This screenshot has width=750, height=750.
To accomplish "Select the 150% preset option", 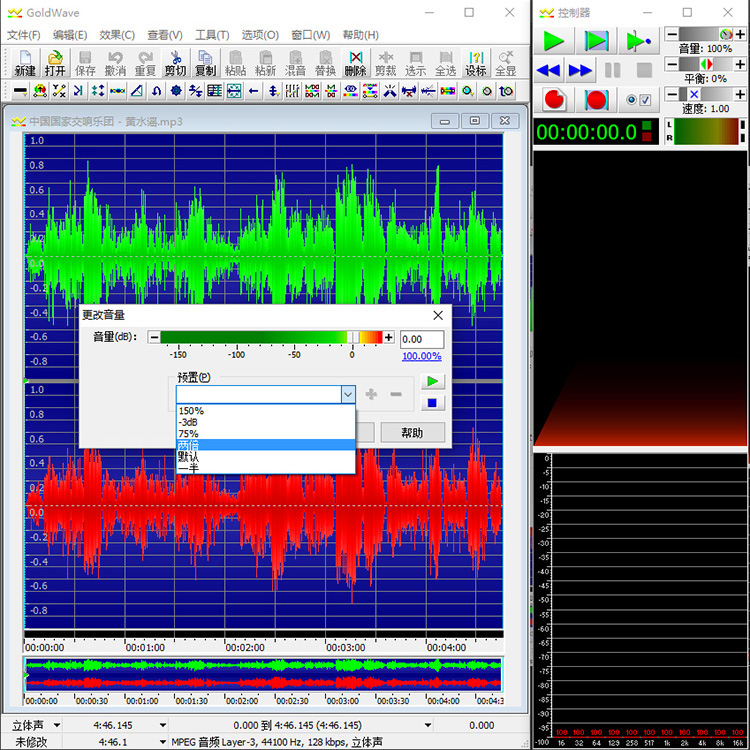I will point(266,411).
